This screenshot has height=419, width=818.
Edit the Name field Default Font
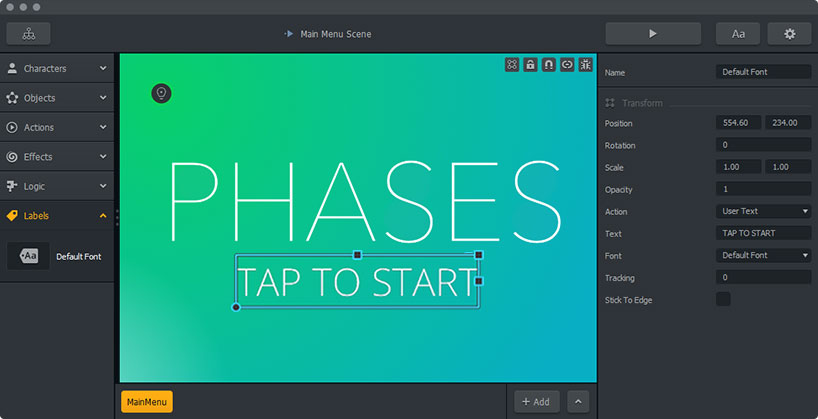763,72
